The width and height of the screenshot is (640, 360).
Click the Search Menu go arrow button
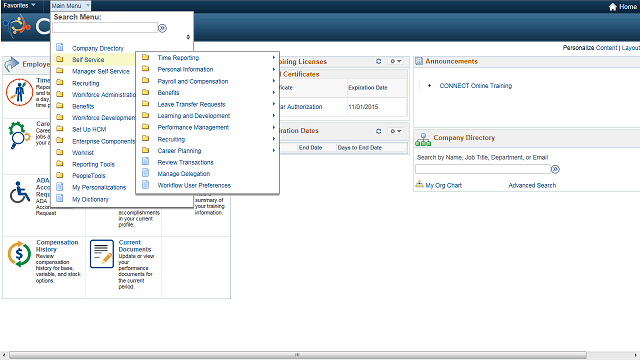click(162, 28)
